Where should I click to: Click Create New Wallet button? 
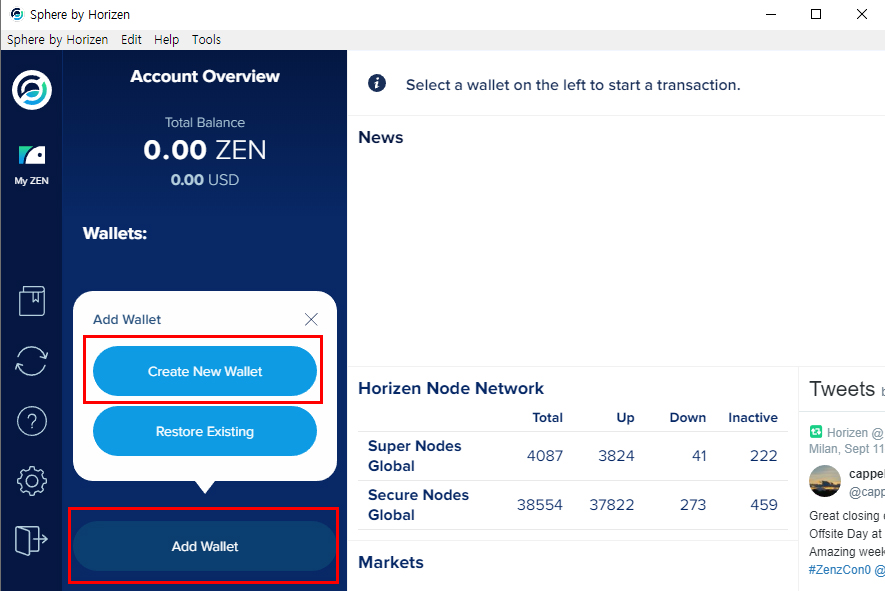pyautogui.click(x=205, y=371)
